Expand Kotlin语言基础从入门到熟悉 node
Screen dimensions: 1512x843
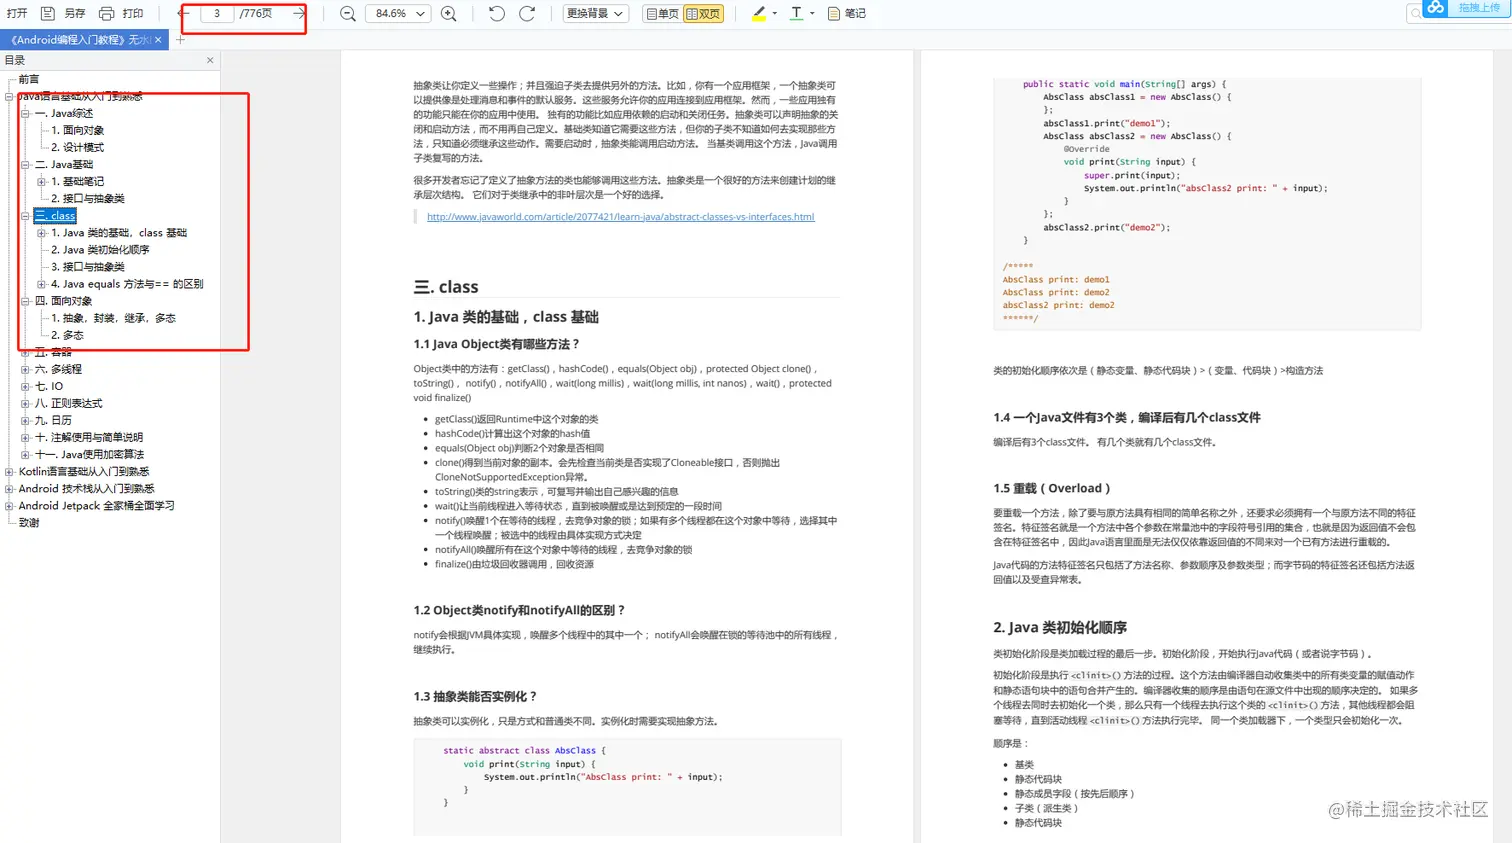(x=9, y=472)
